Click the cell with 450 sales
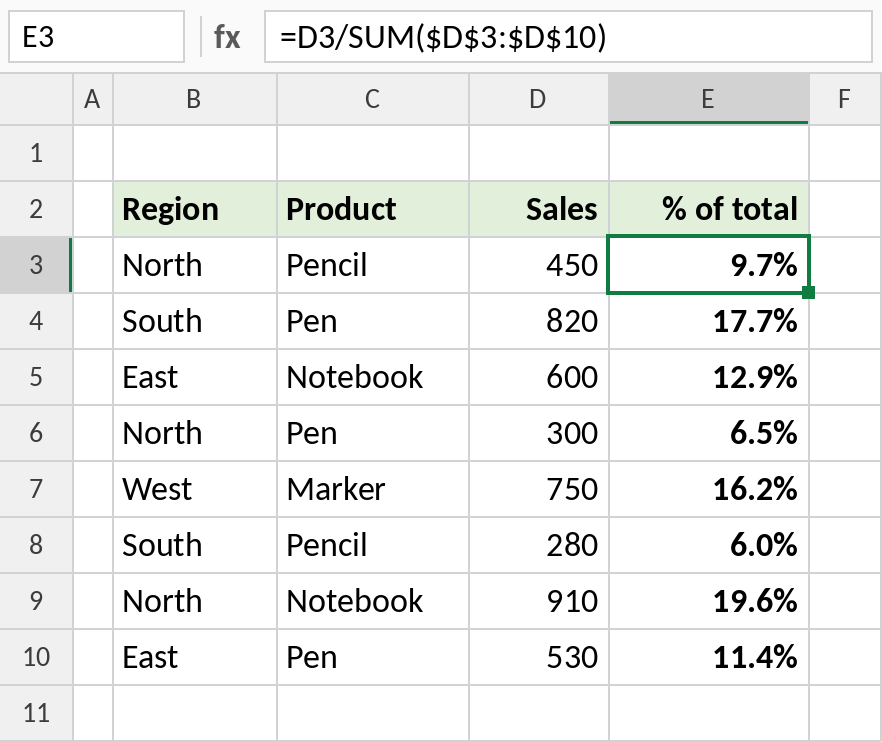 (x=538, y=265)
